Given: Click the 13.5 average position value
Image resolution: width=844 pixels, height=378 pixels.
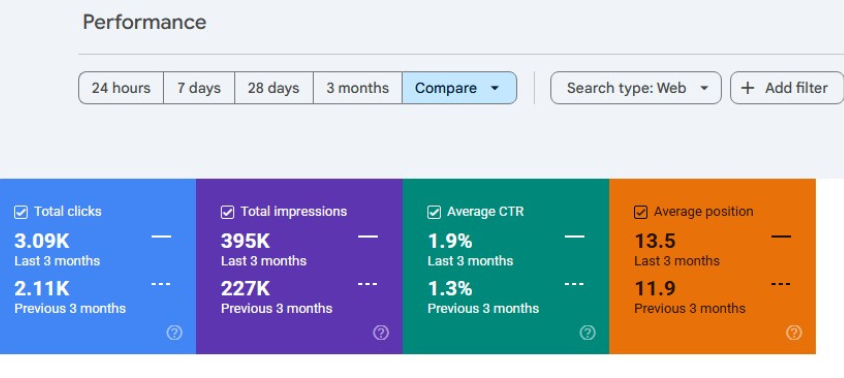Looking at the screenshot, I should (x=655, y=241).
